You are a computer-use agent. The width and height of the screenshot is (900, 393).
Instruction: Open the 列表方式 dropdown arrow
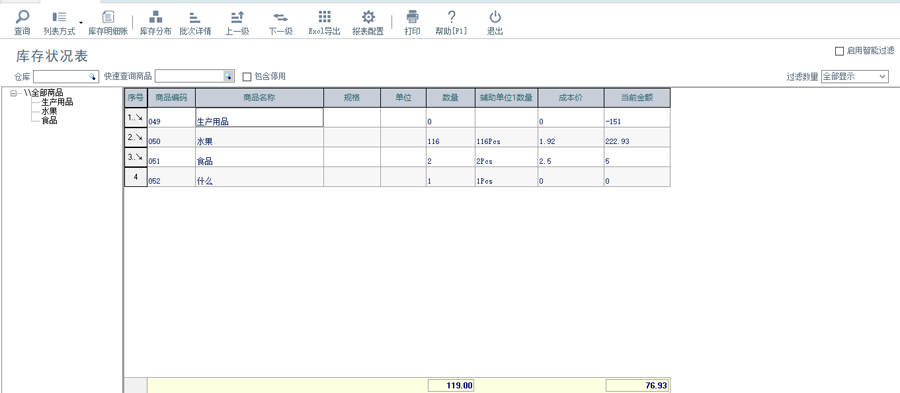coord(81,23)
